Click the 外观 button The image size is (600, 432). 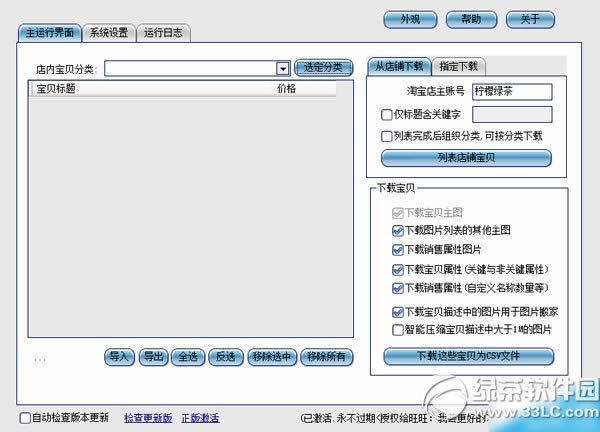tap(410, 20)
